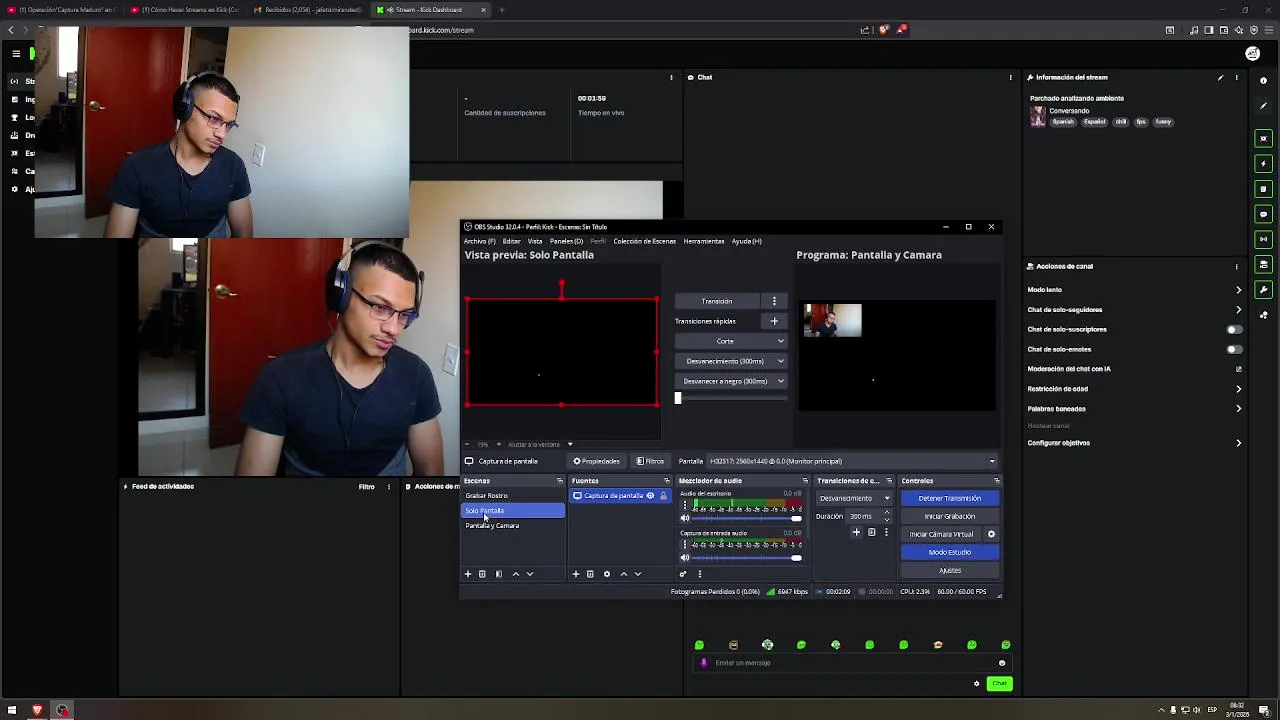Expand Desvanecer a negro (300ms) dropdown
Screen dimensions: 1280x720
tap(781, 381)
